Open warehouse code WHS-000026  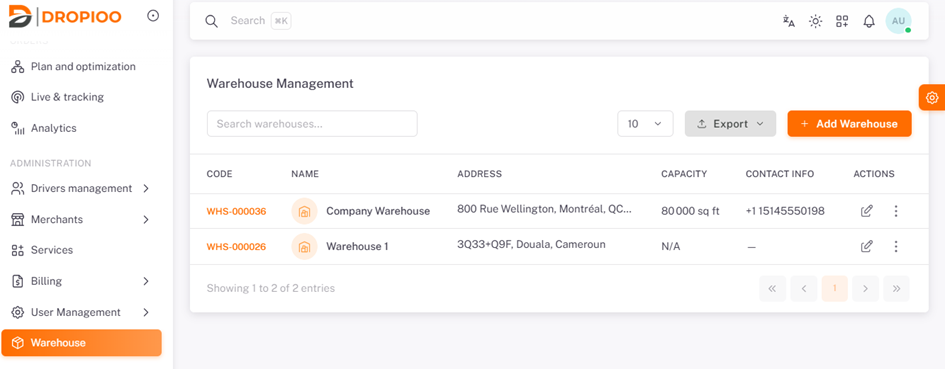click(236, 247)
